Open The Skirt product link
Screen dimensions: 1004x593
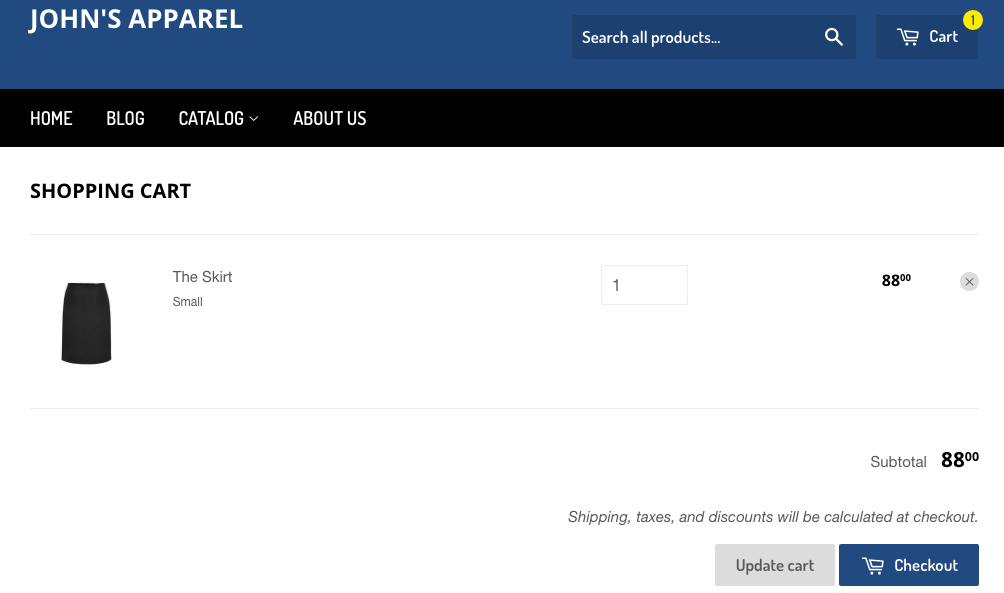[202, 277]
